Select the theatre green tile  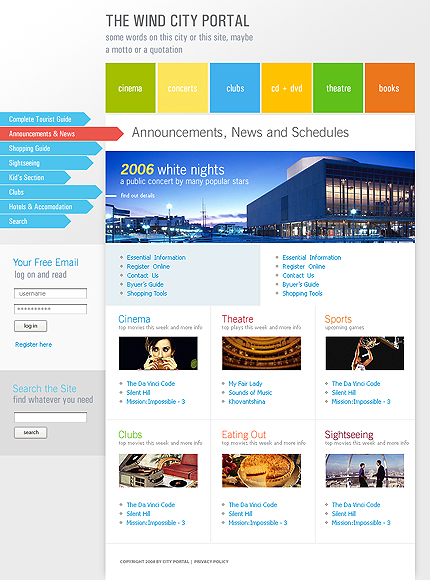338,88
